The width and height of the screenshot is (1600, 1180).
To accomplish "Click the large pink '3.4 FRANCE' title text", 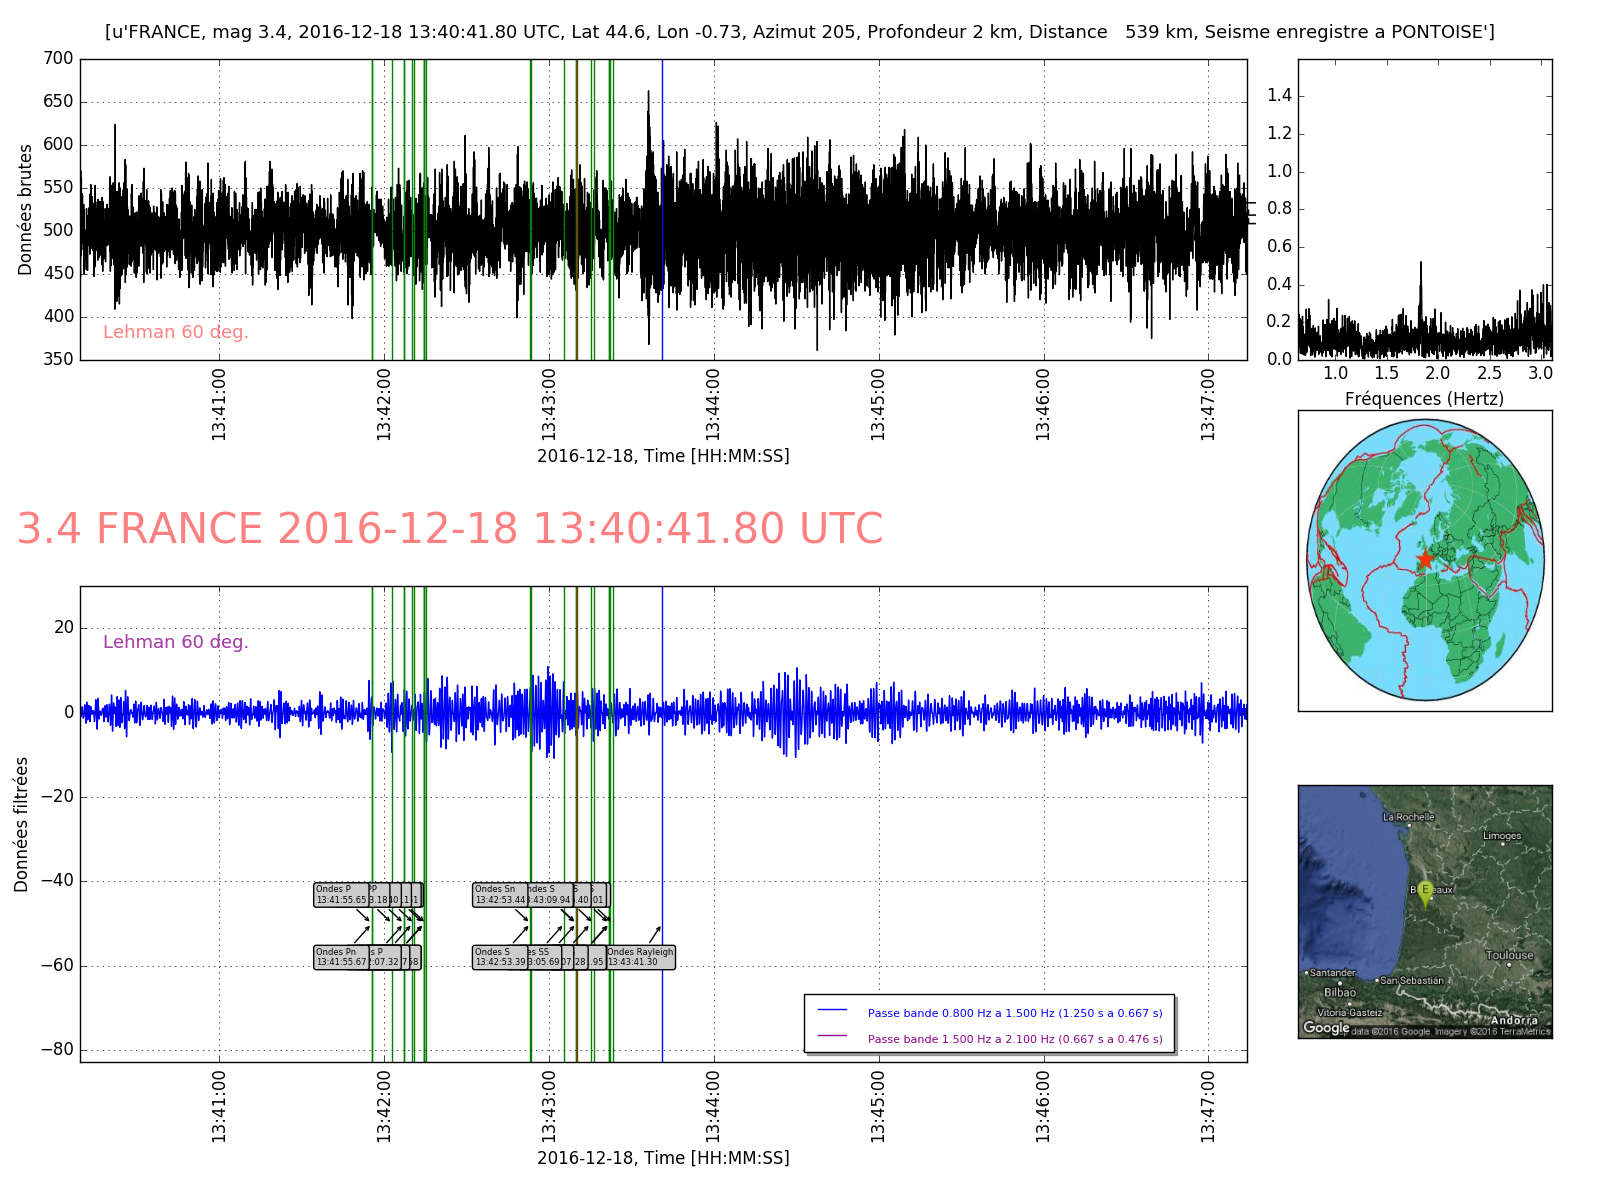I will click(450, 529).
